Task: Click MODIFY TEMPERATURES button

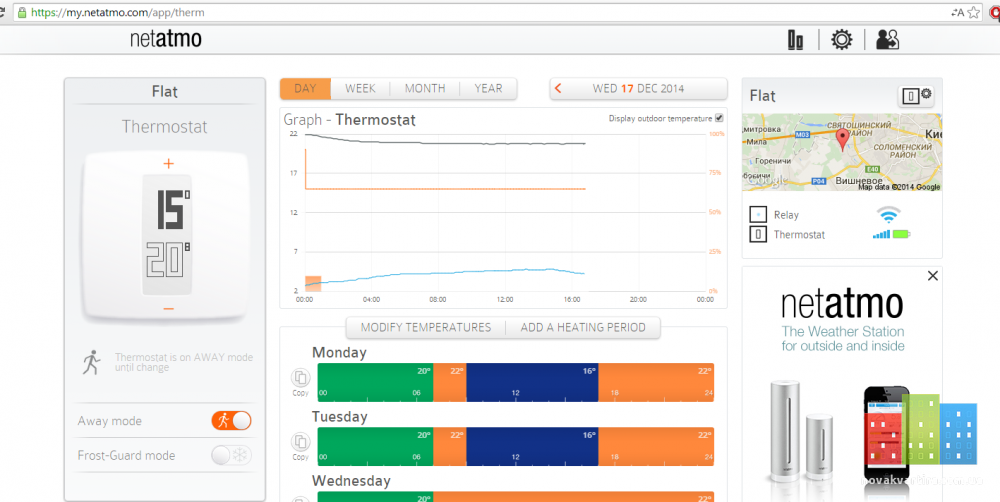Action: [x=426, y=327]
